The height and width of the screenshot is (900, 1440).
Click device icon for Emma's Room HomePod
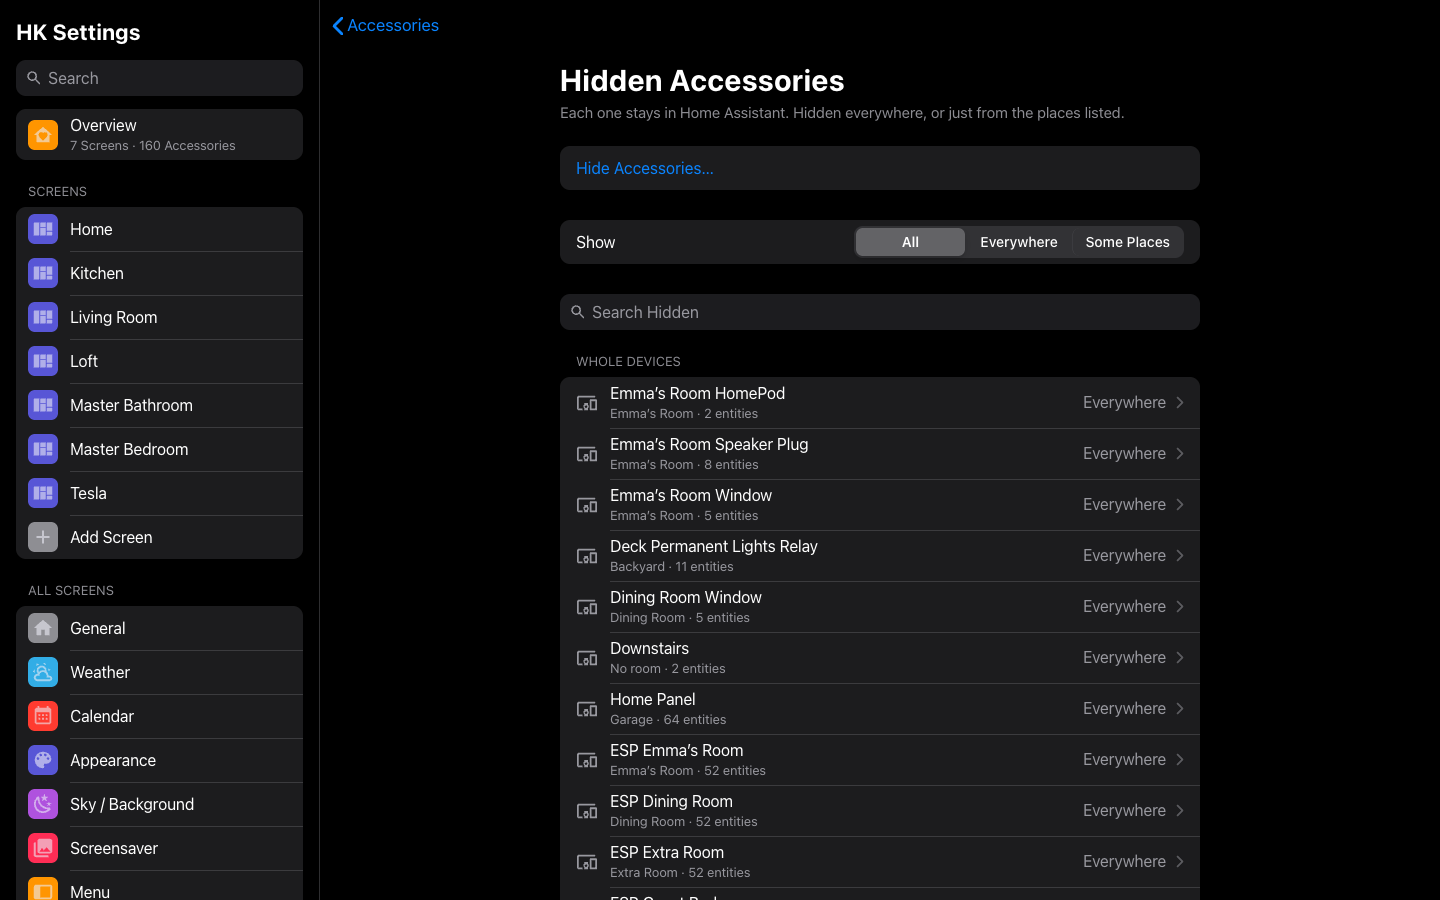tap(587, 403)
